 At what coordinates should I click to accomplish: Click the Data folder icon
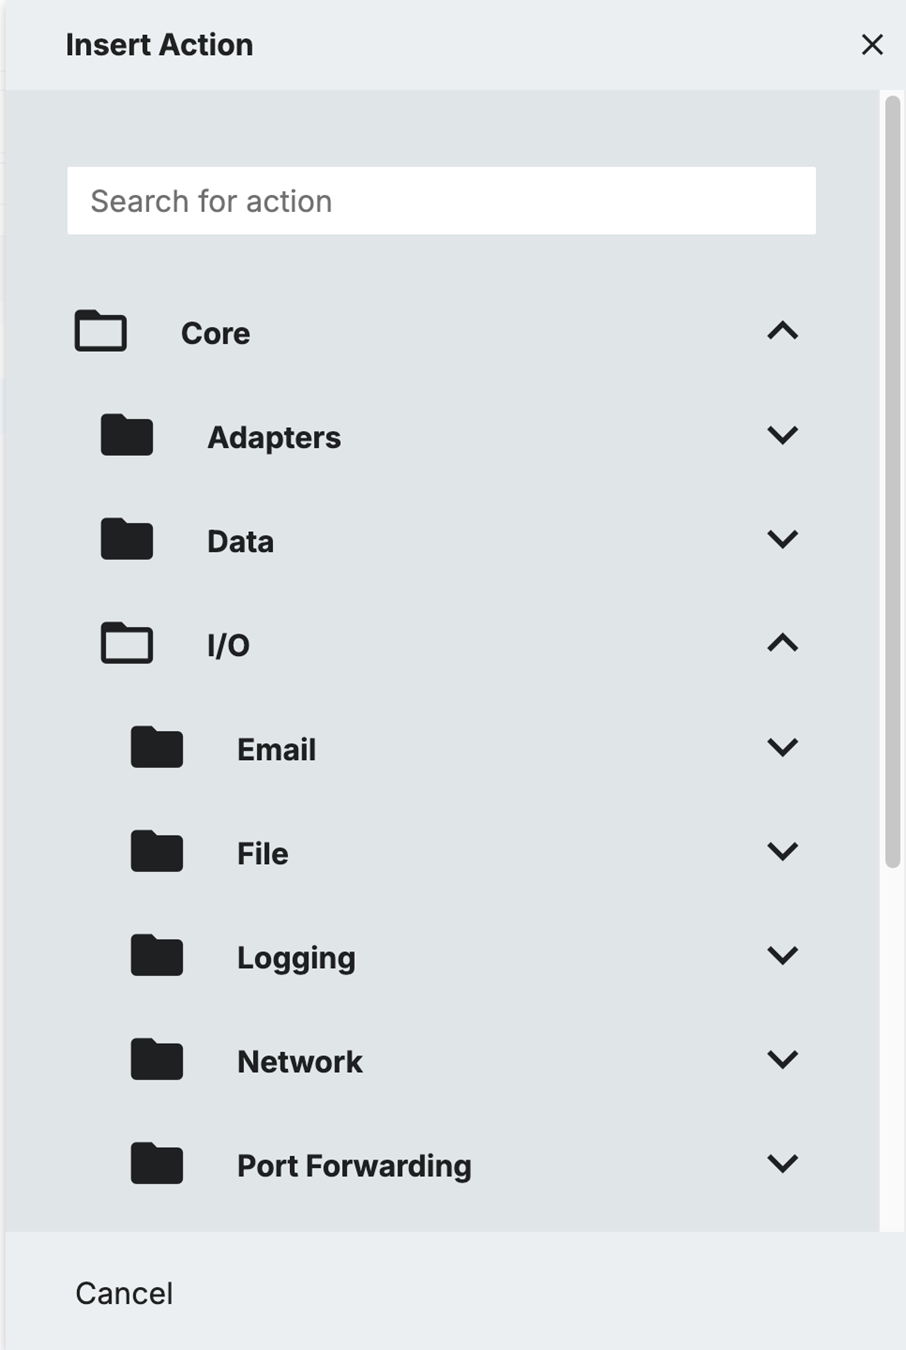[127, 540]
